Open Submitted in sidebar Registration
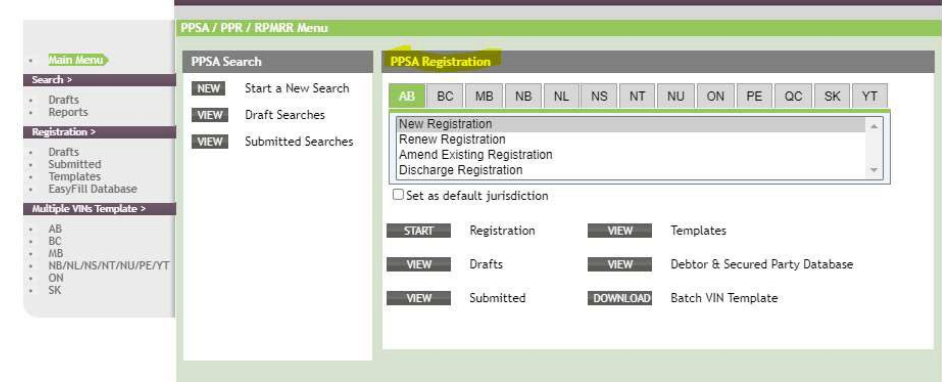Screen dimensions: 942x382 [x=74, y=164]
